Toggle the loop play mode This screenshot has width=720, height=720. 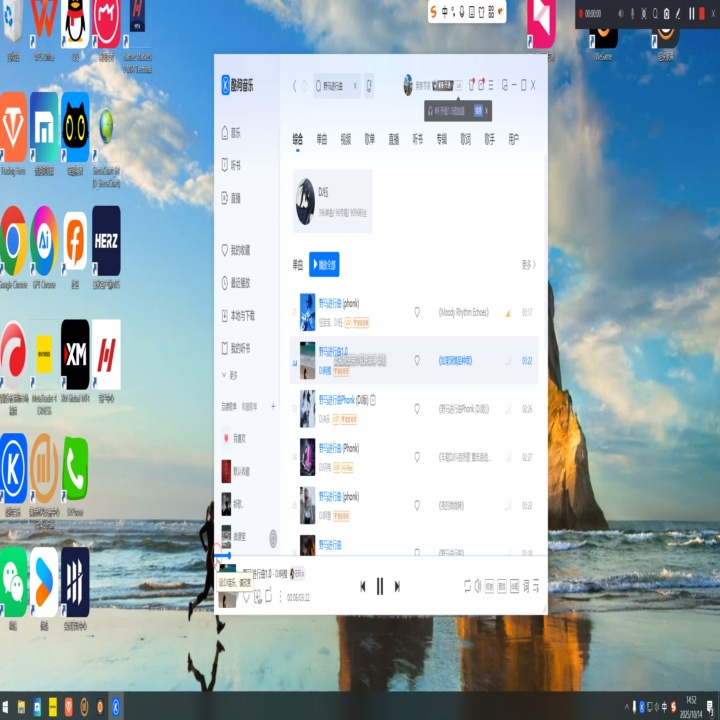(x=467, y=586)
